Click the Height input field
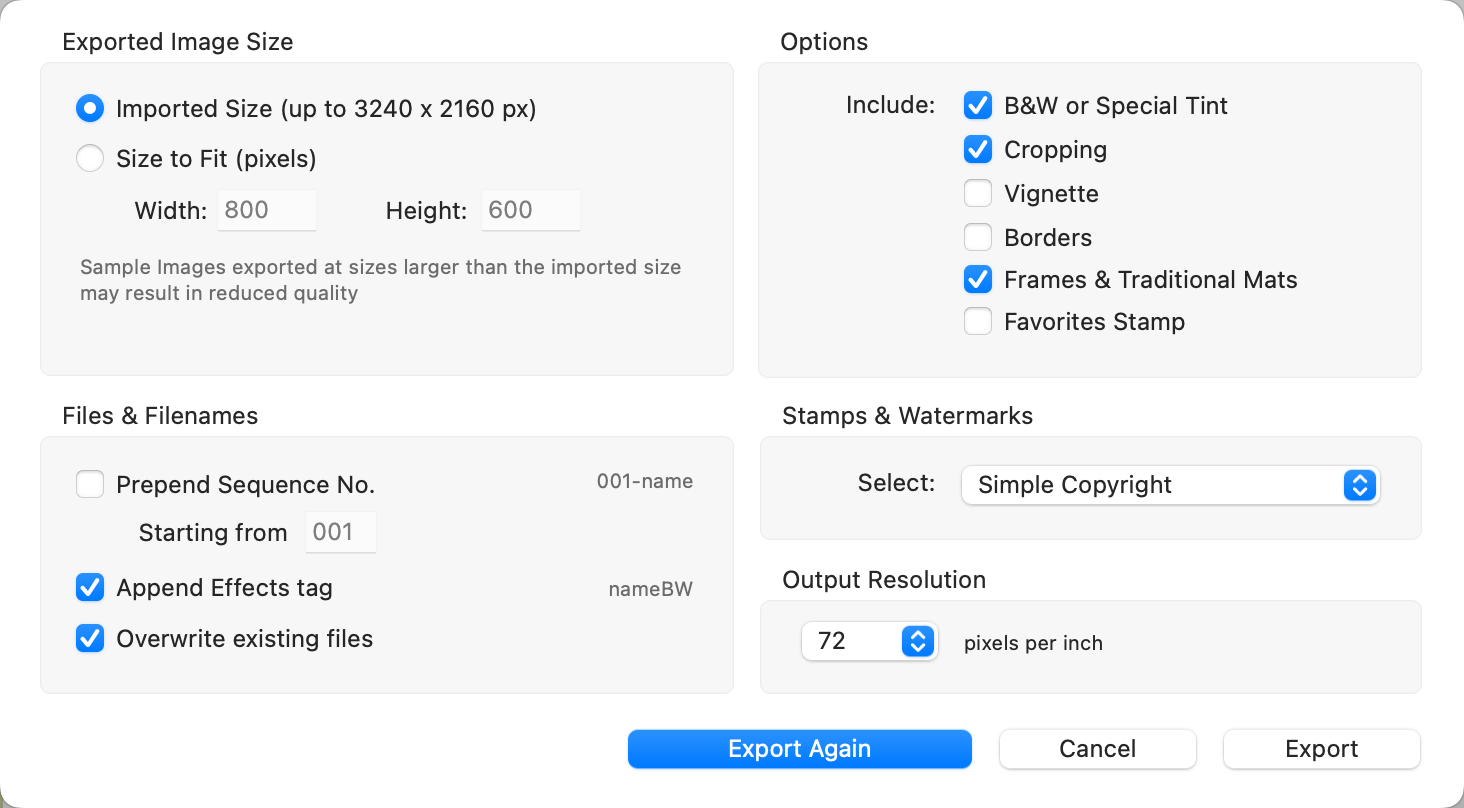This screenshot has width=1464, height=808. (x=530, y=210)
